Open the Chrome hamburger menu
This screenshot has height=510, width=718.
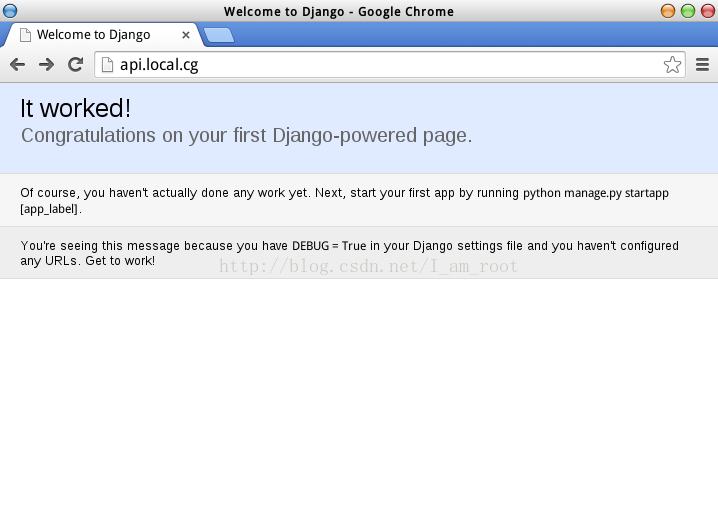point(702,65)
